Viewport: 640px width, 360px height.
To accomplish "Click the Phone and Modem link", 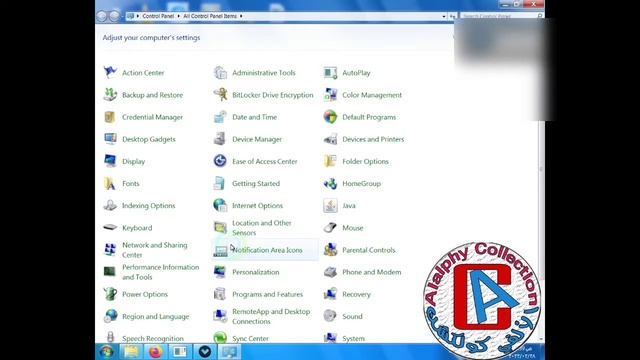I will [x=371, y=272].
